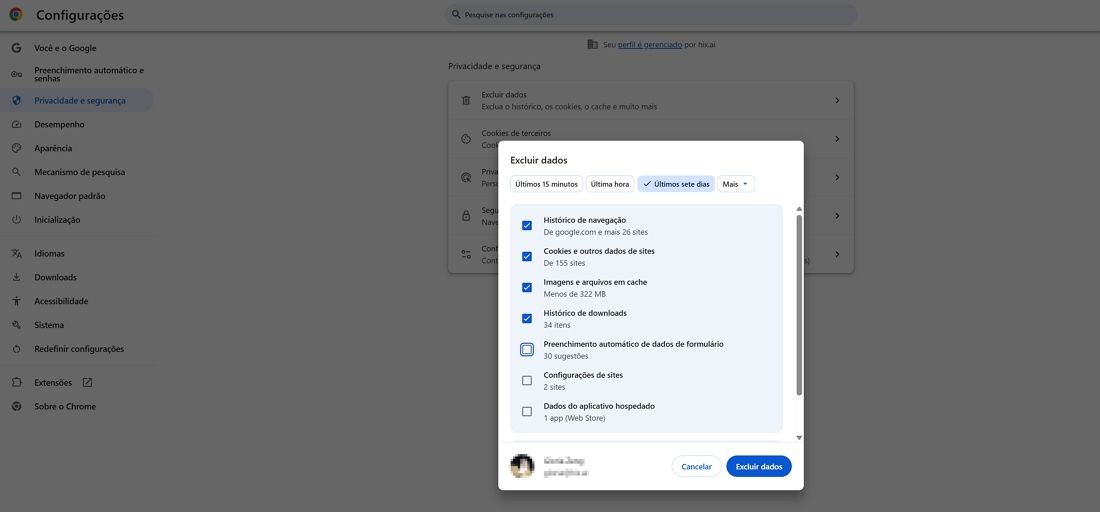Select the Última hora time option

pos(610,184)
